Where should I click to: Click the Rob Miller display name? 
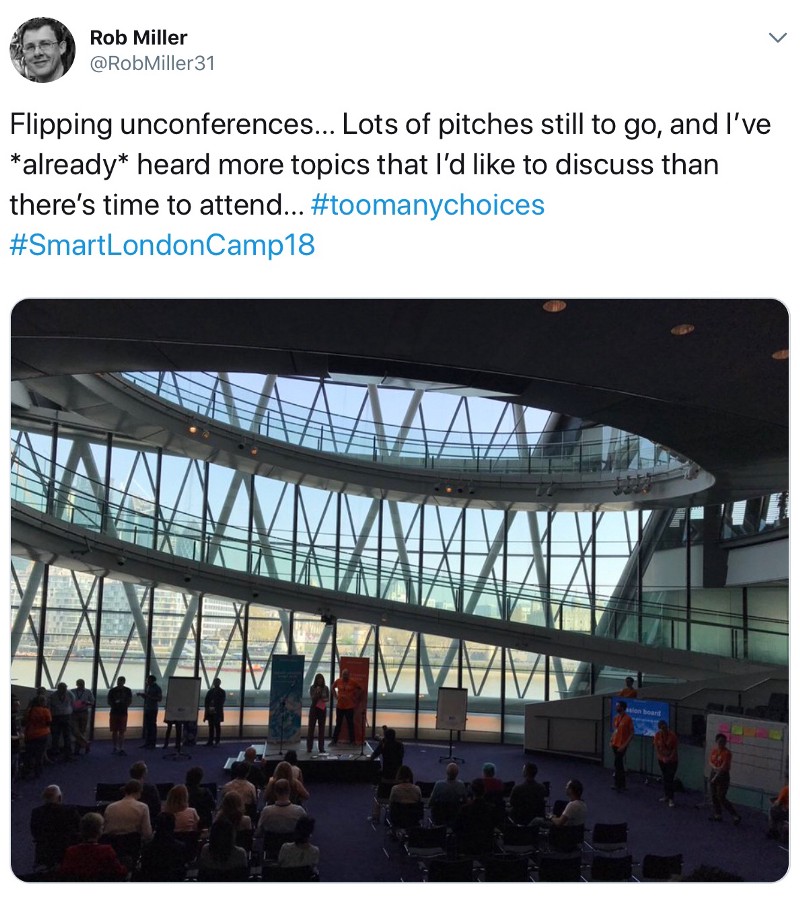(x=138, y=38)
